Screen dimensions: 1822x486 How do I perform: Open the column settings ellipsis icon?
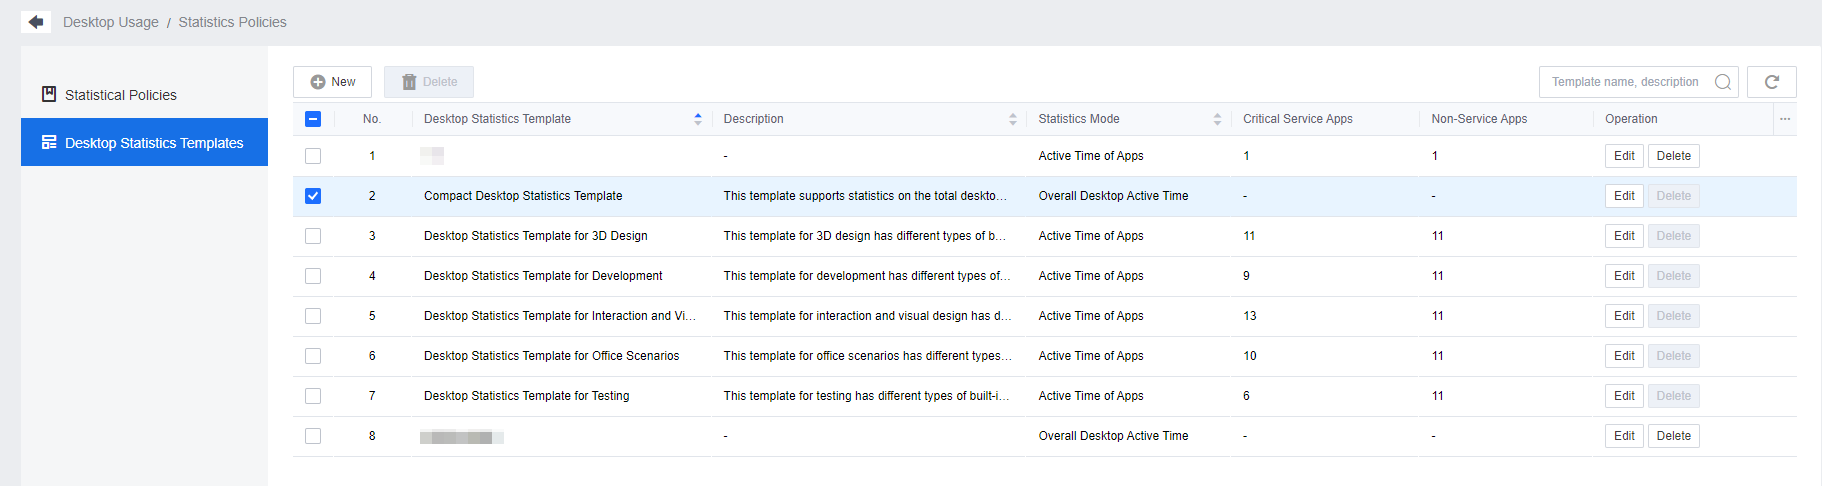click(x=1785, y=119)
